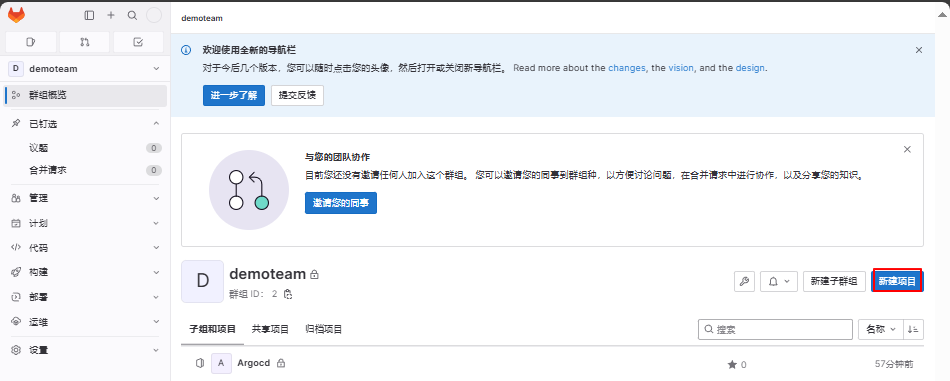
Task: Select 群组概览 in sidebar
Action: click(x=85, y=96)
